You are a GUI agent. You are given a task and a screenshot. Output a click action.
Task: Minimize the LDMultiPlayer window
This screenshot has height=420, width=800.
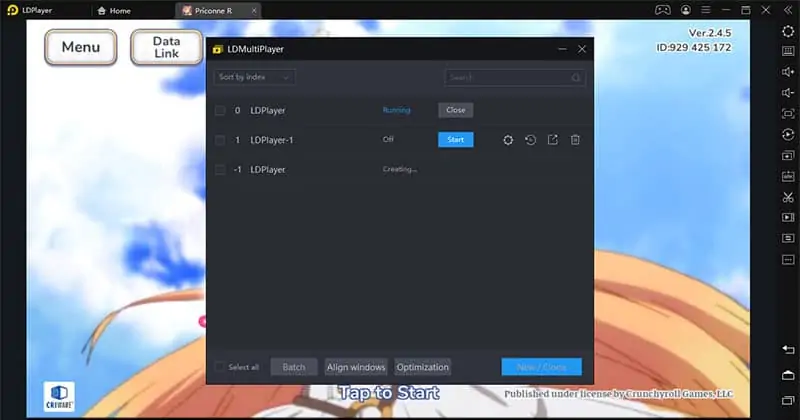[562, 49]
